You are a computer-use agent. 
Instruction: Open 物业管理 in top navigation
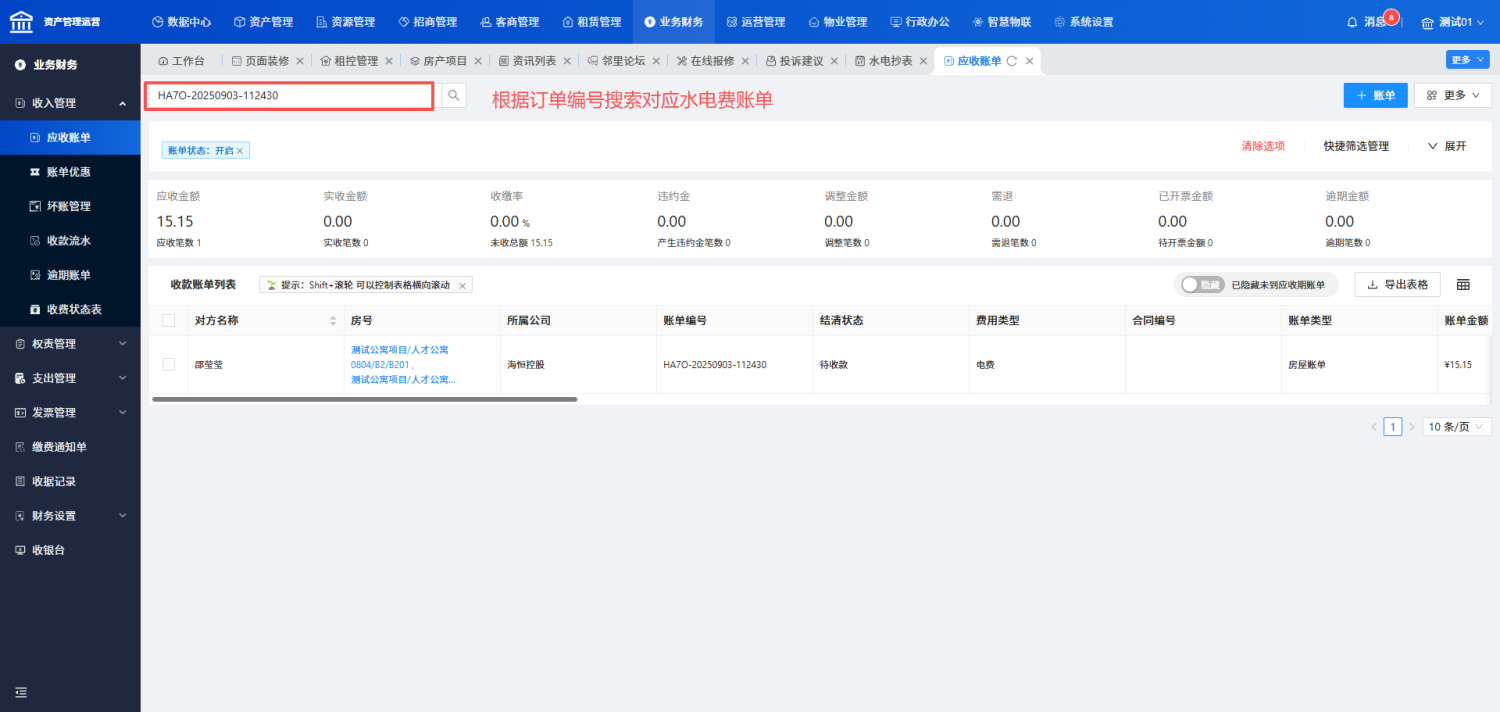pos(837,22)
